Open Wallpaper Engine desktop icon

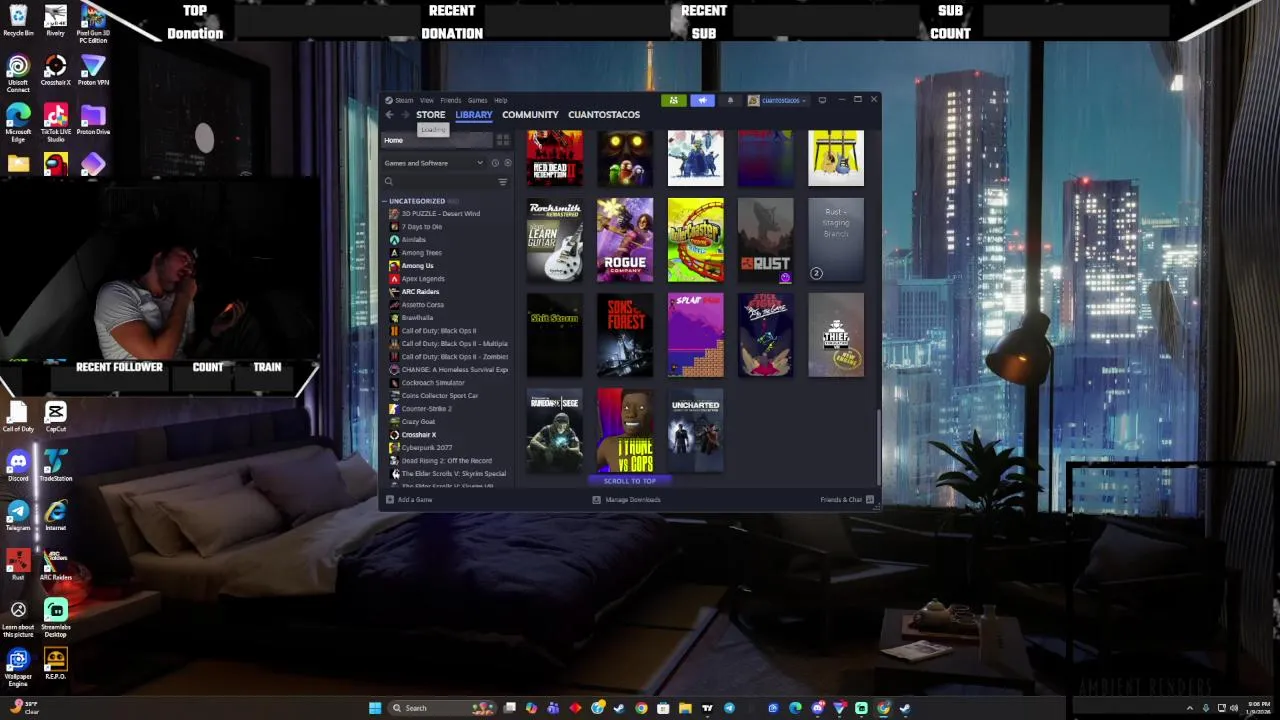[x=18, y=668]
